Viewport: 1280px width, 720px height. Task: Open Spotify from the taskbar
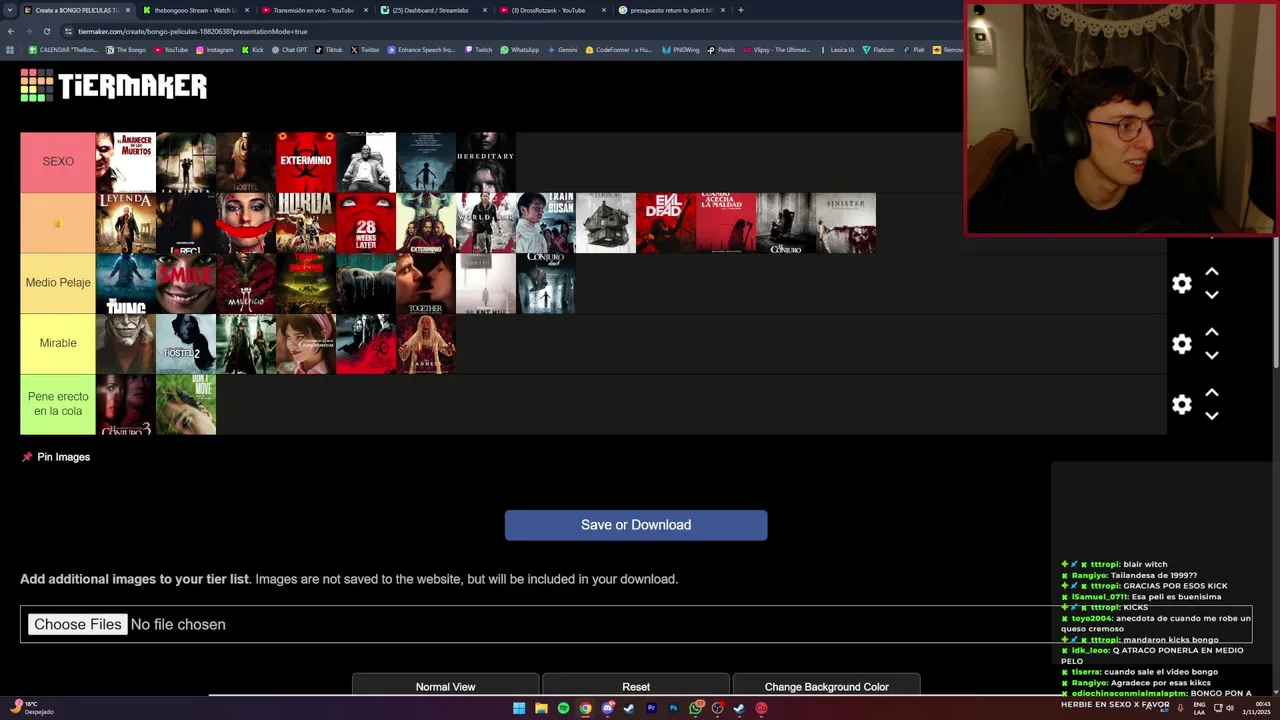click(x=563, y=708)
